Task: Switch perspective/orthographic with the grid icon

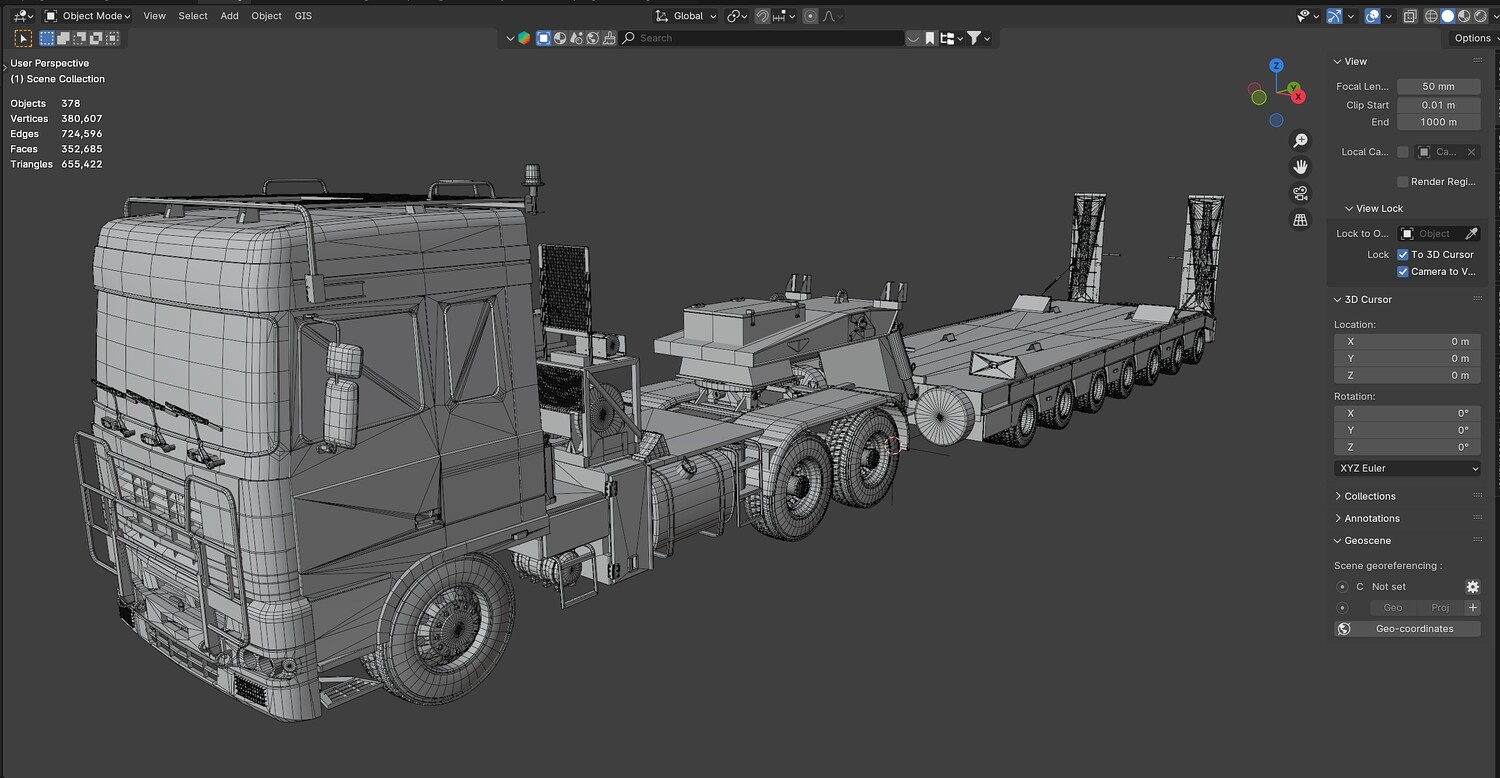Action: tap(1300, 219)
